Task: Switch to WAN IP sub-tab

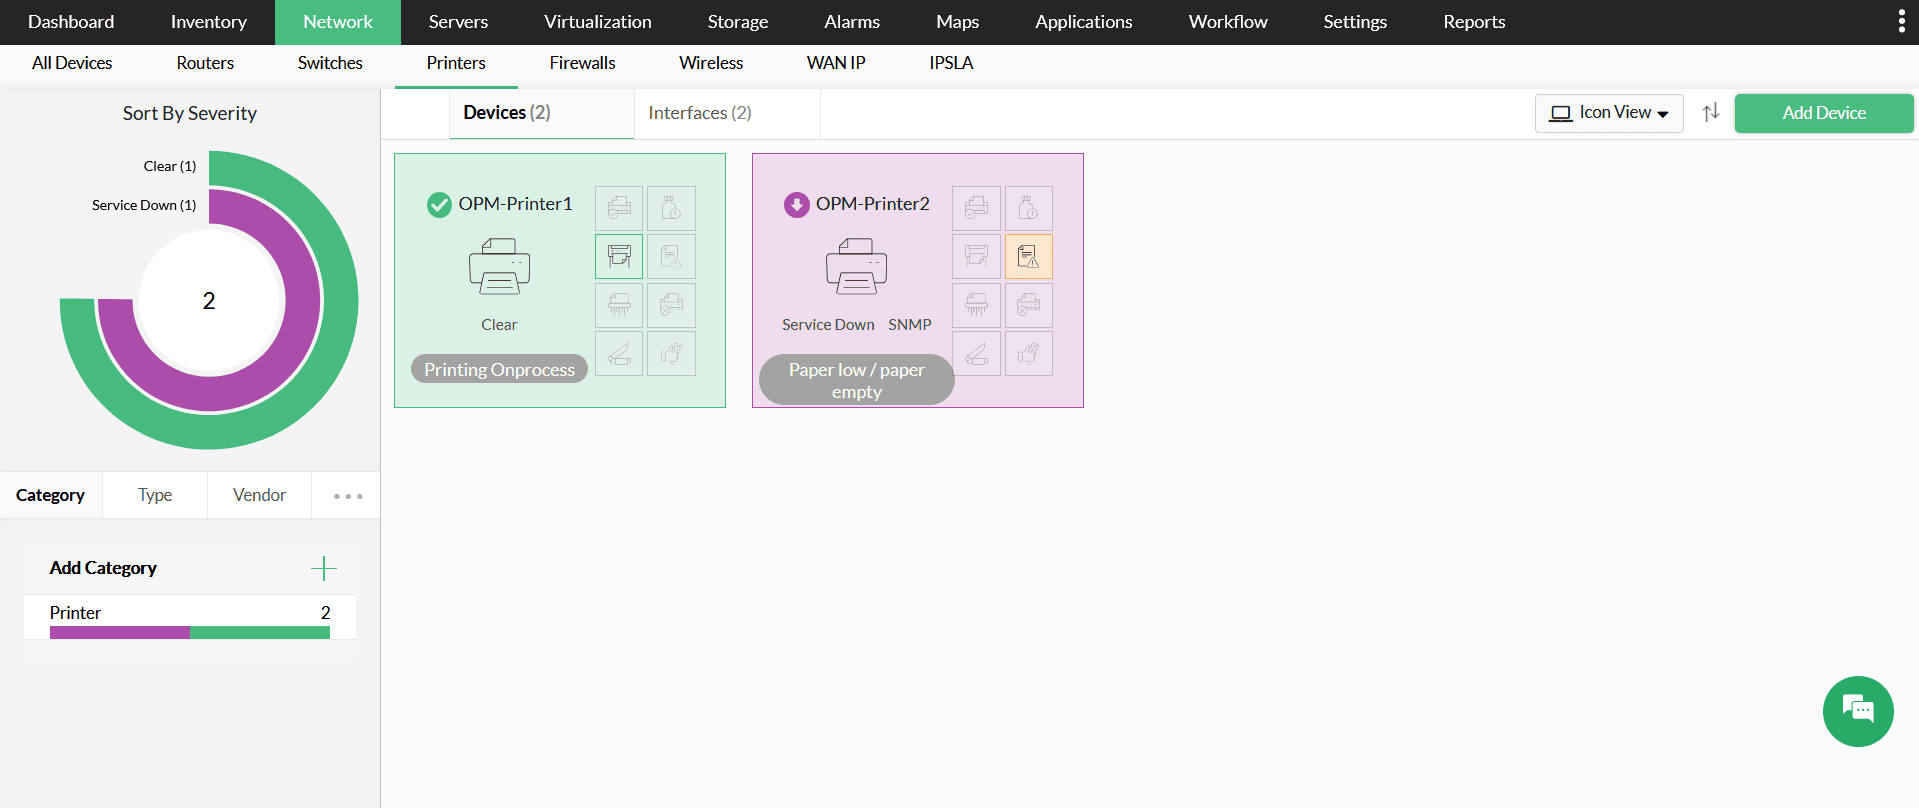Action: (836, 63)
